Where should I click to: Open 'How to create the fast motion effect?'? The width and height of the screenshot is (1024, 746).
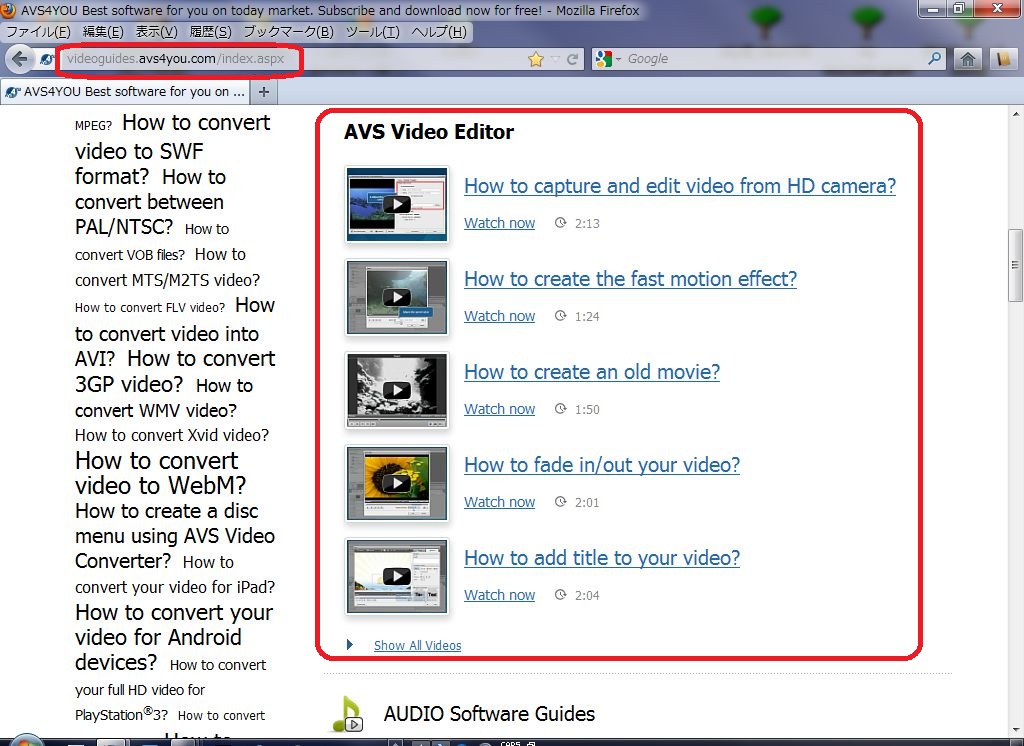[630, 279]
